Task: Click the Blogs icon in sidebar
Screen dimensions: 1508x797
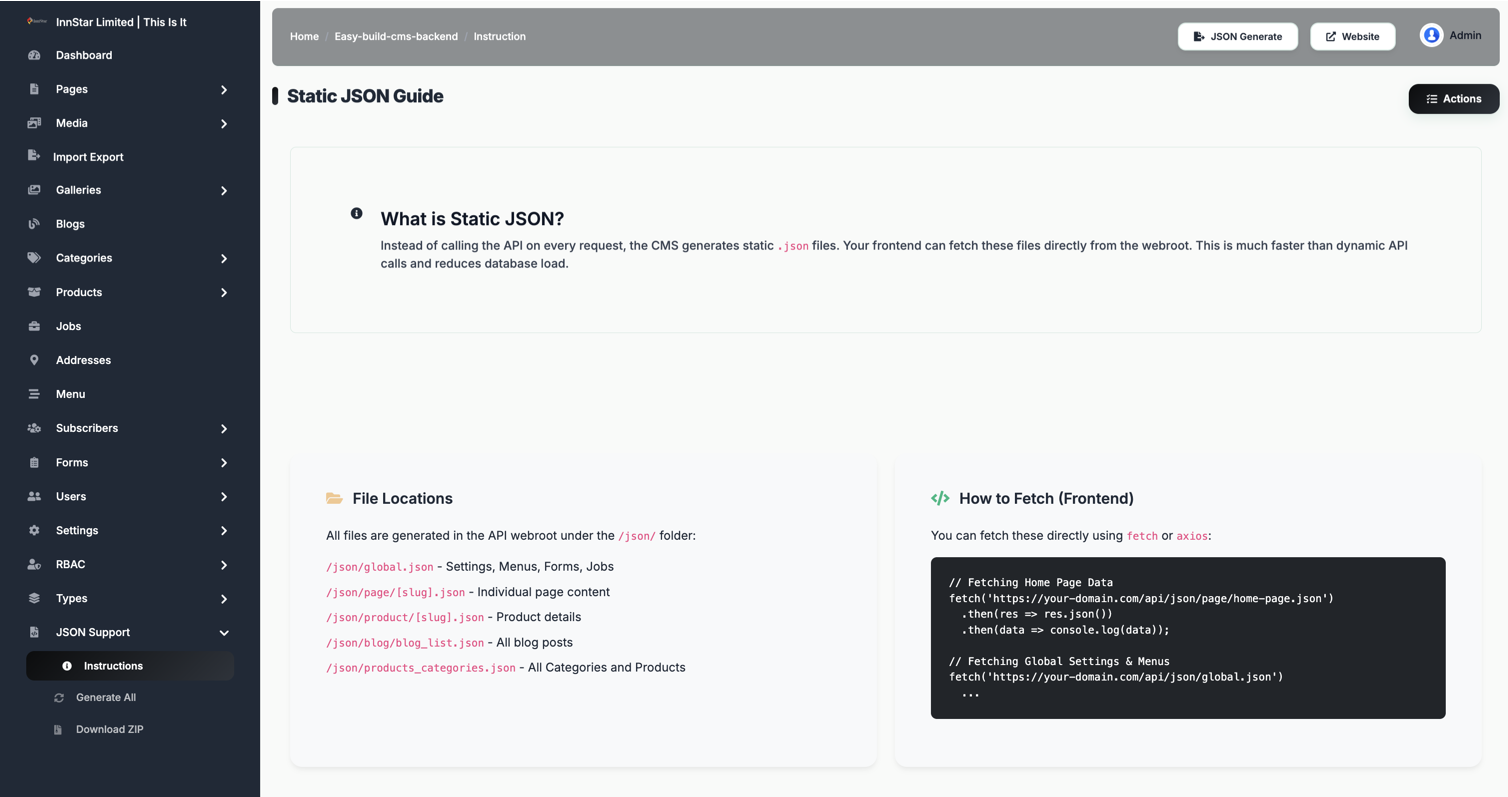Action: tap(34, 224)
